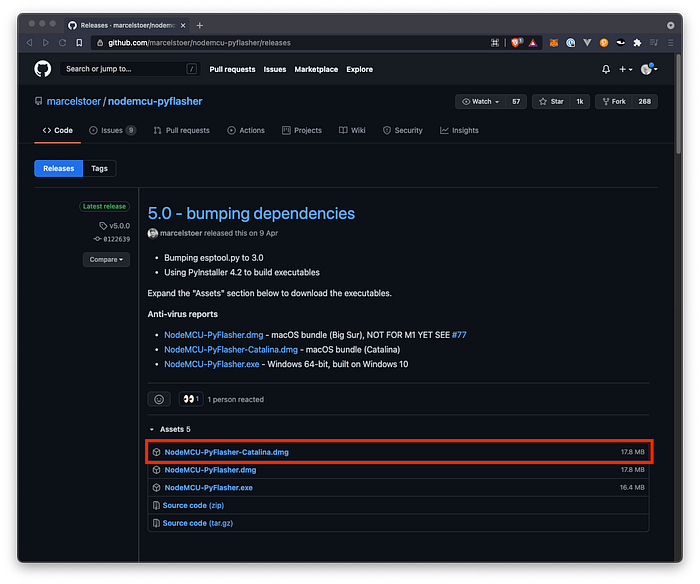Open the 57 watchers count

point(516,101)
